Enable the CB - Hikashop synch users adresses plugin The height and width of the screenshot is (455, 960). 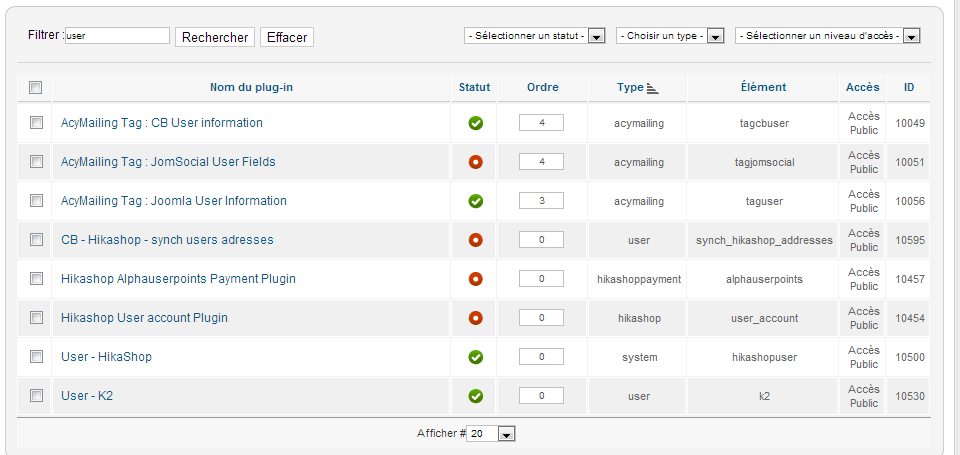pyautogui.click(x=475, y=240)
